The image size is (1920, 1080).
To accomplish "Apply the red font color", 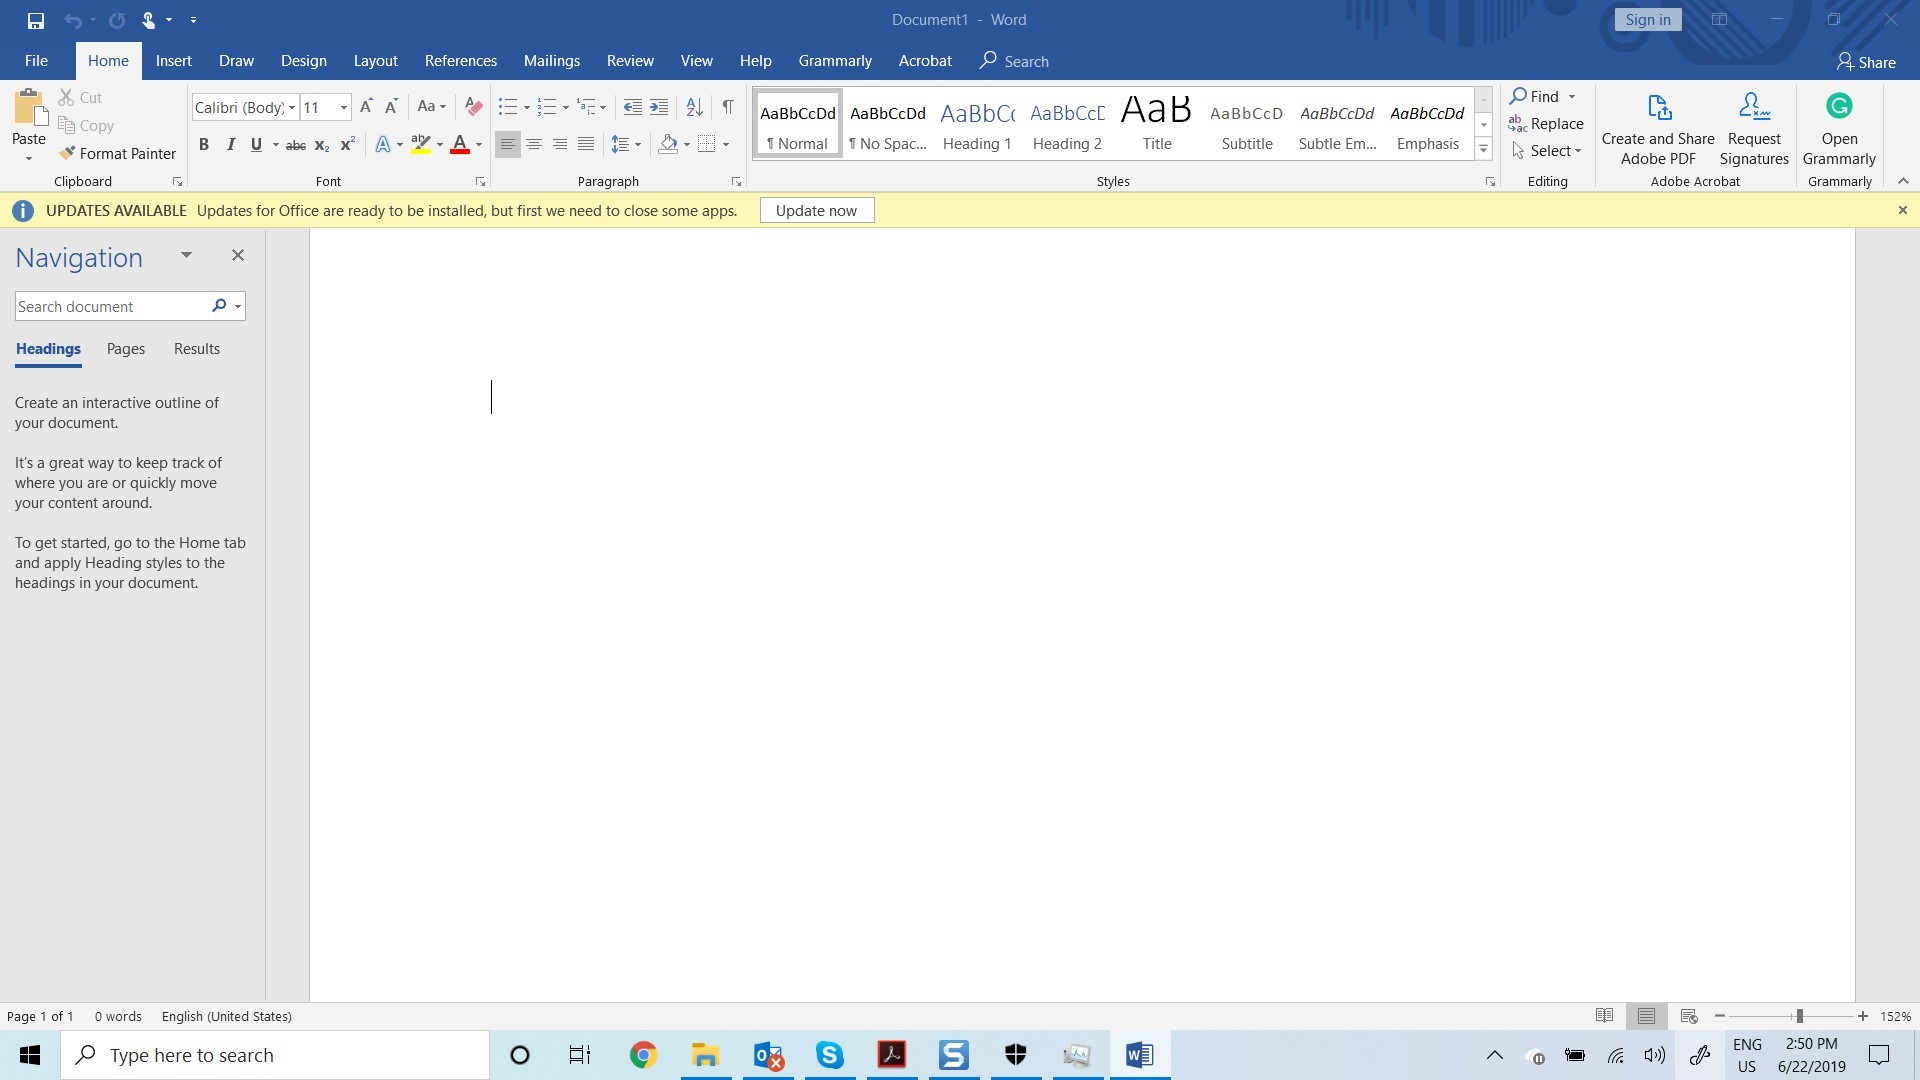I will coord(460,145).
